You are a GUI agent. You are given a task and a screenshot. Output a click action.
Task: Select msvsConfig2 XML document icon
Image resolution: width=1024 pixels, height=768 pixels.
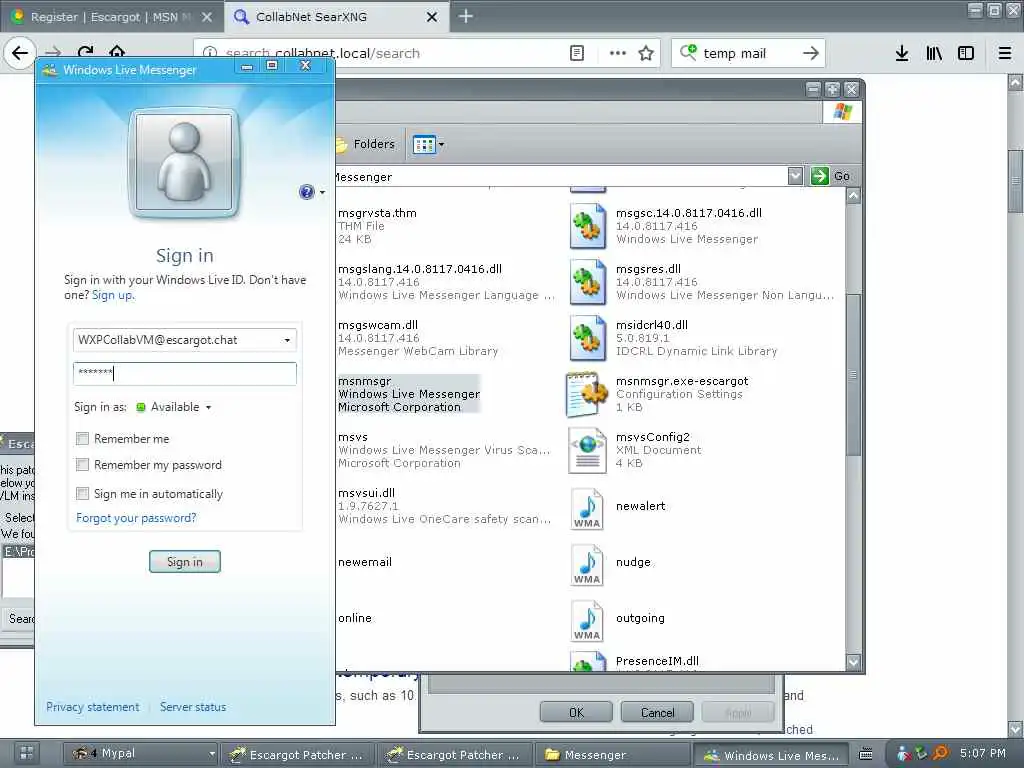click(587, 451)
